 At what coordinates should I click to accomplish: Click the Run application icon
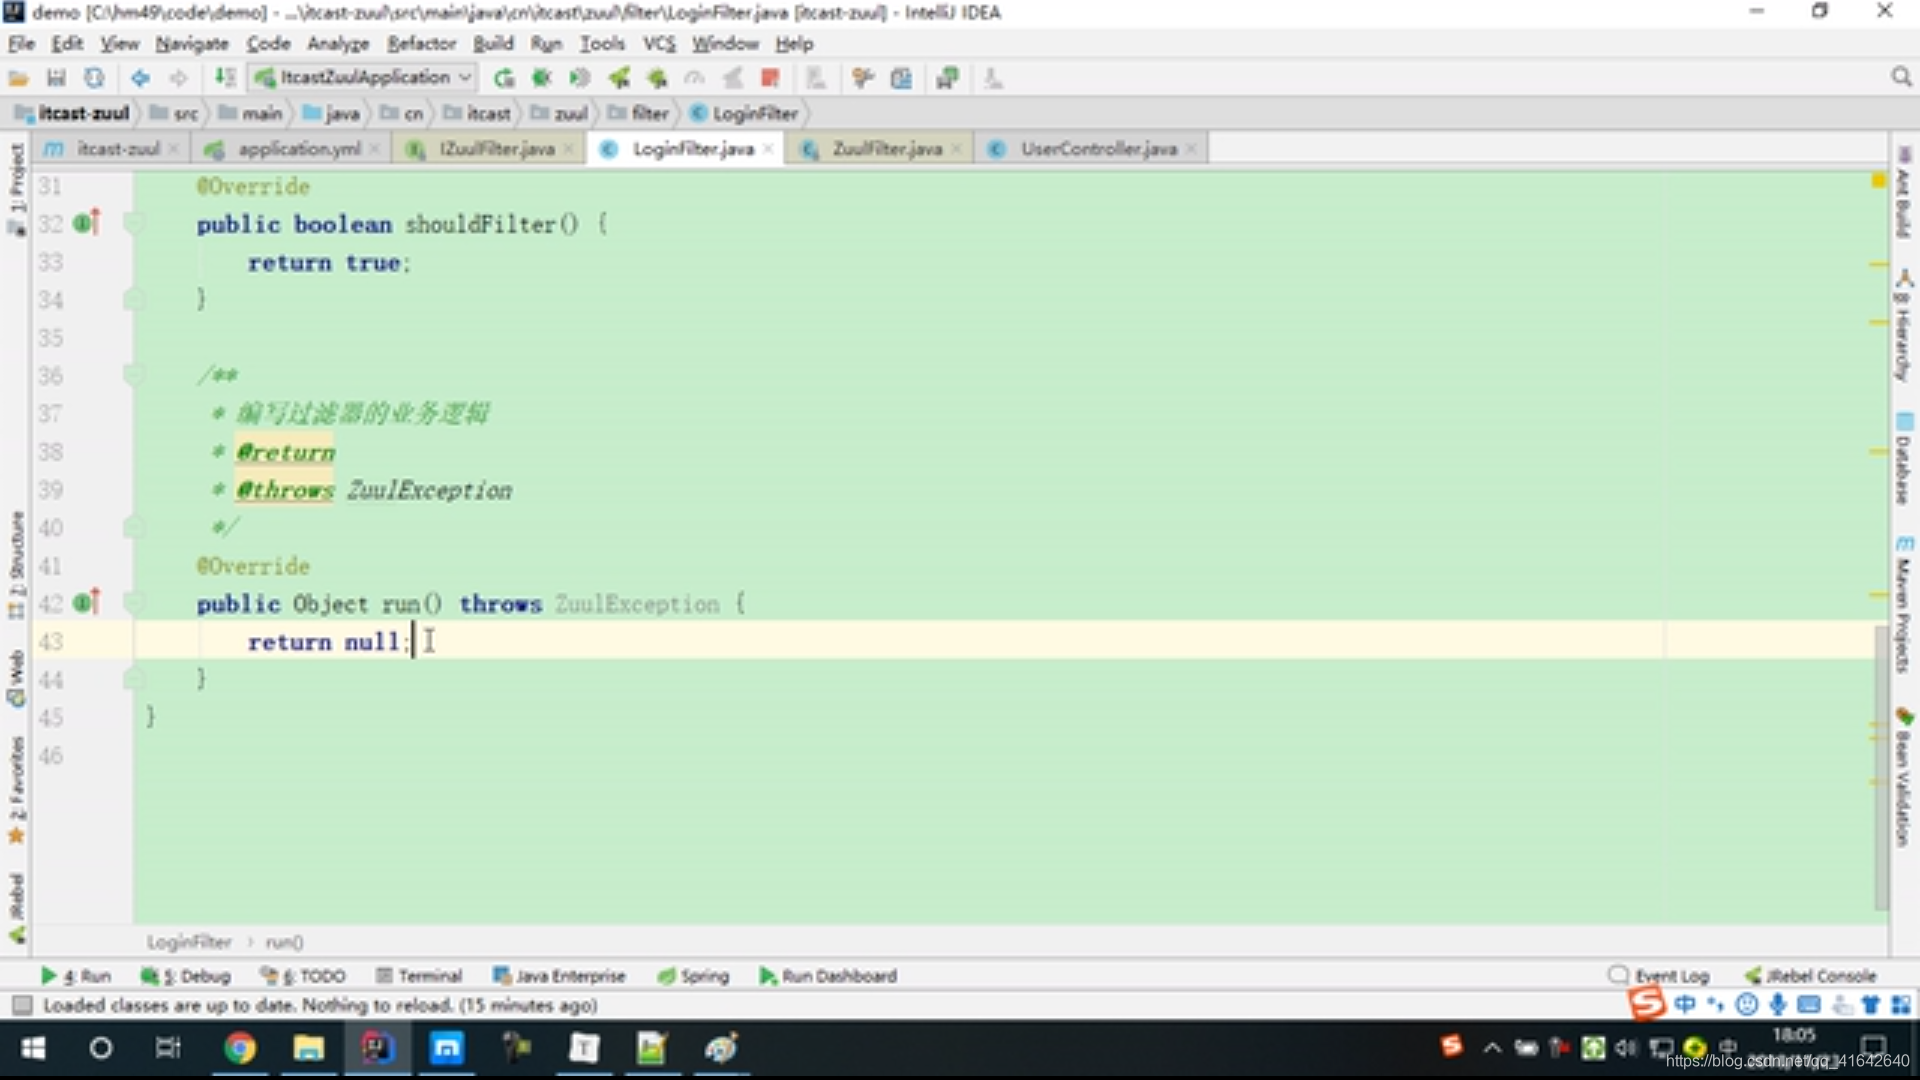(x=504, y=78)
